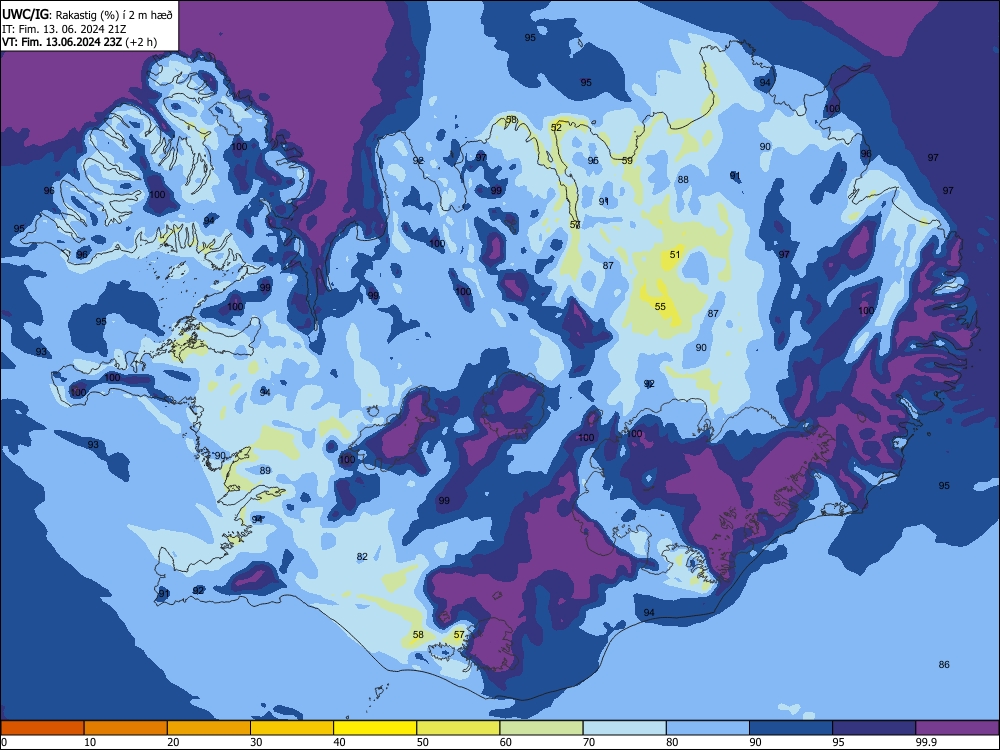
Task: Click the humidity value "88" on the map
Action: [683, 180]
